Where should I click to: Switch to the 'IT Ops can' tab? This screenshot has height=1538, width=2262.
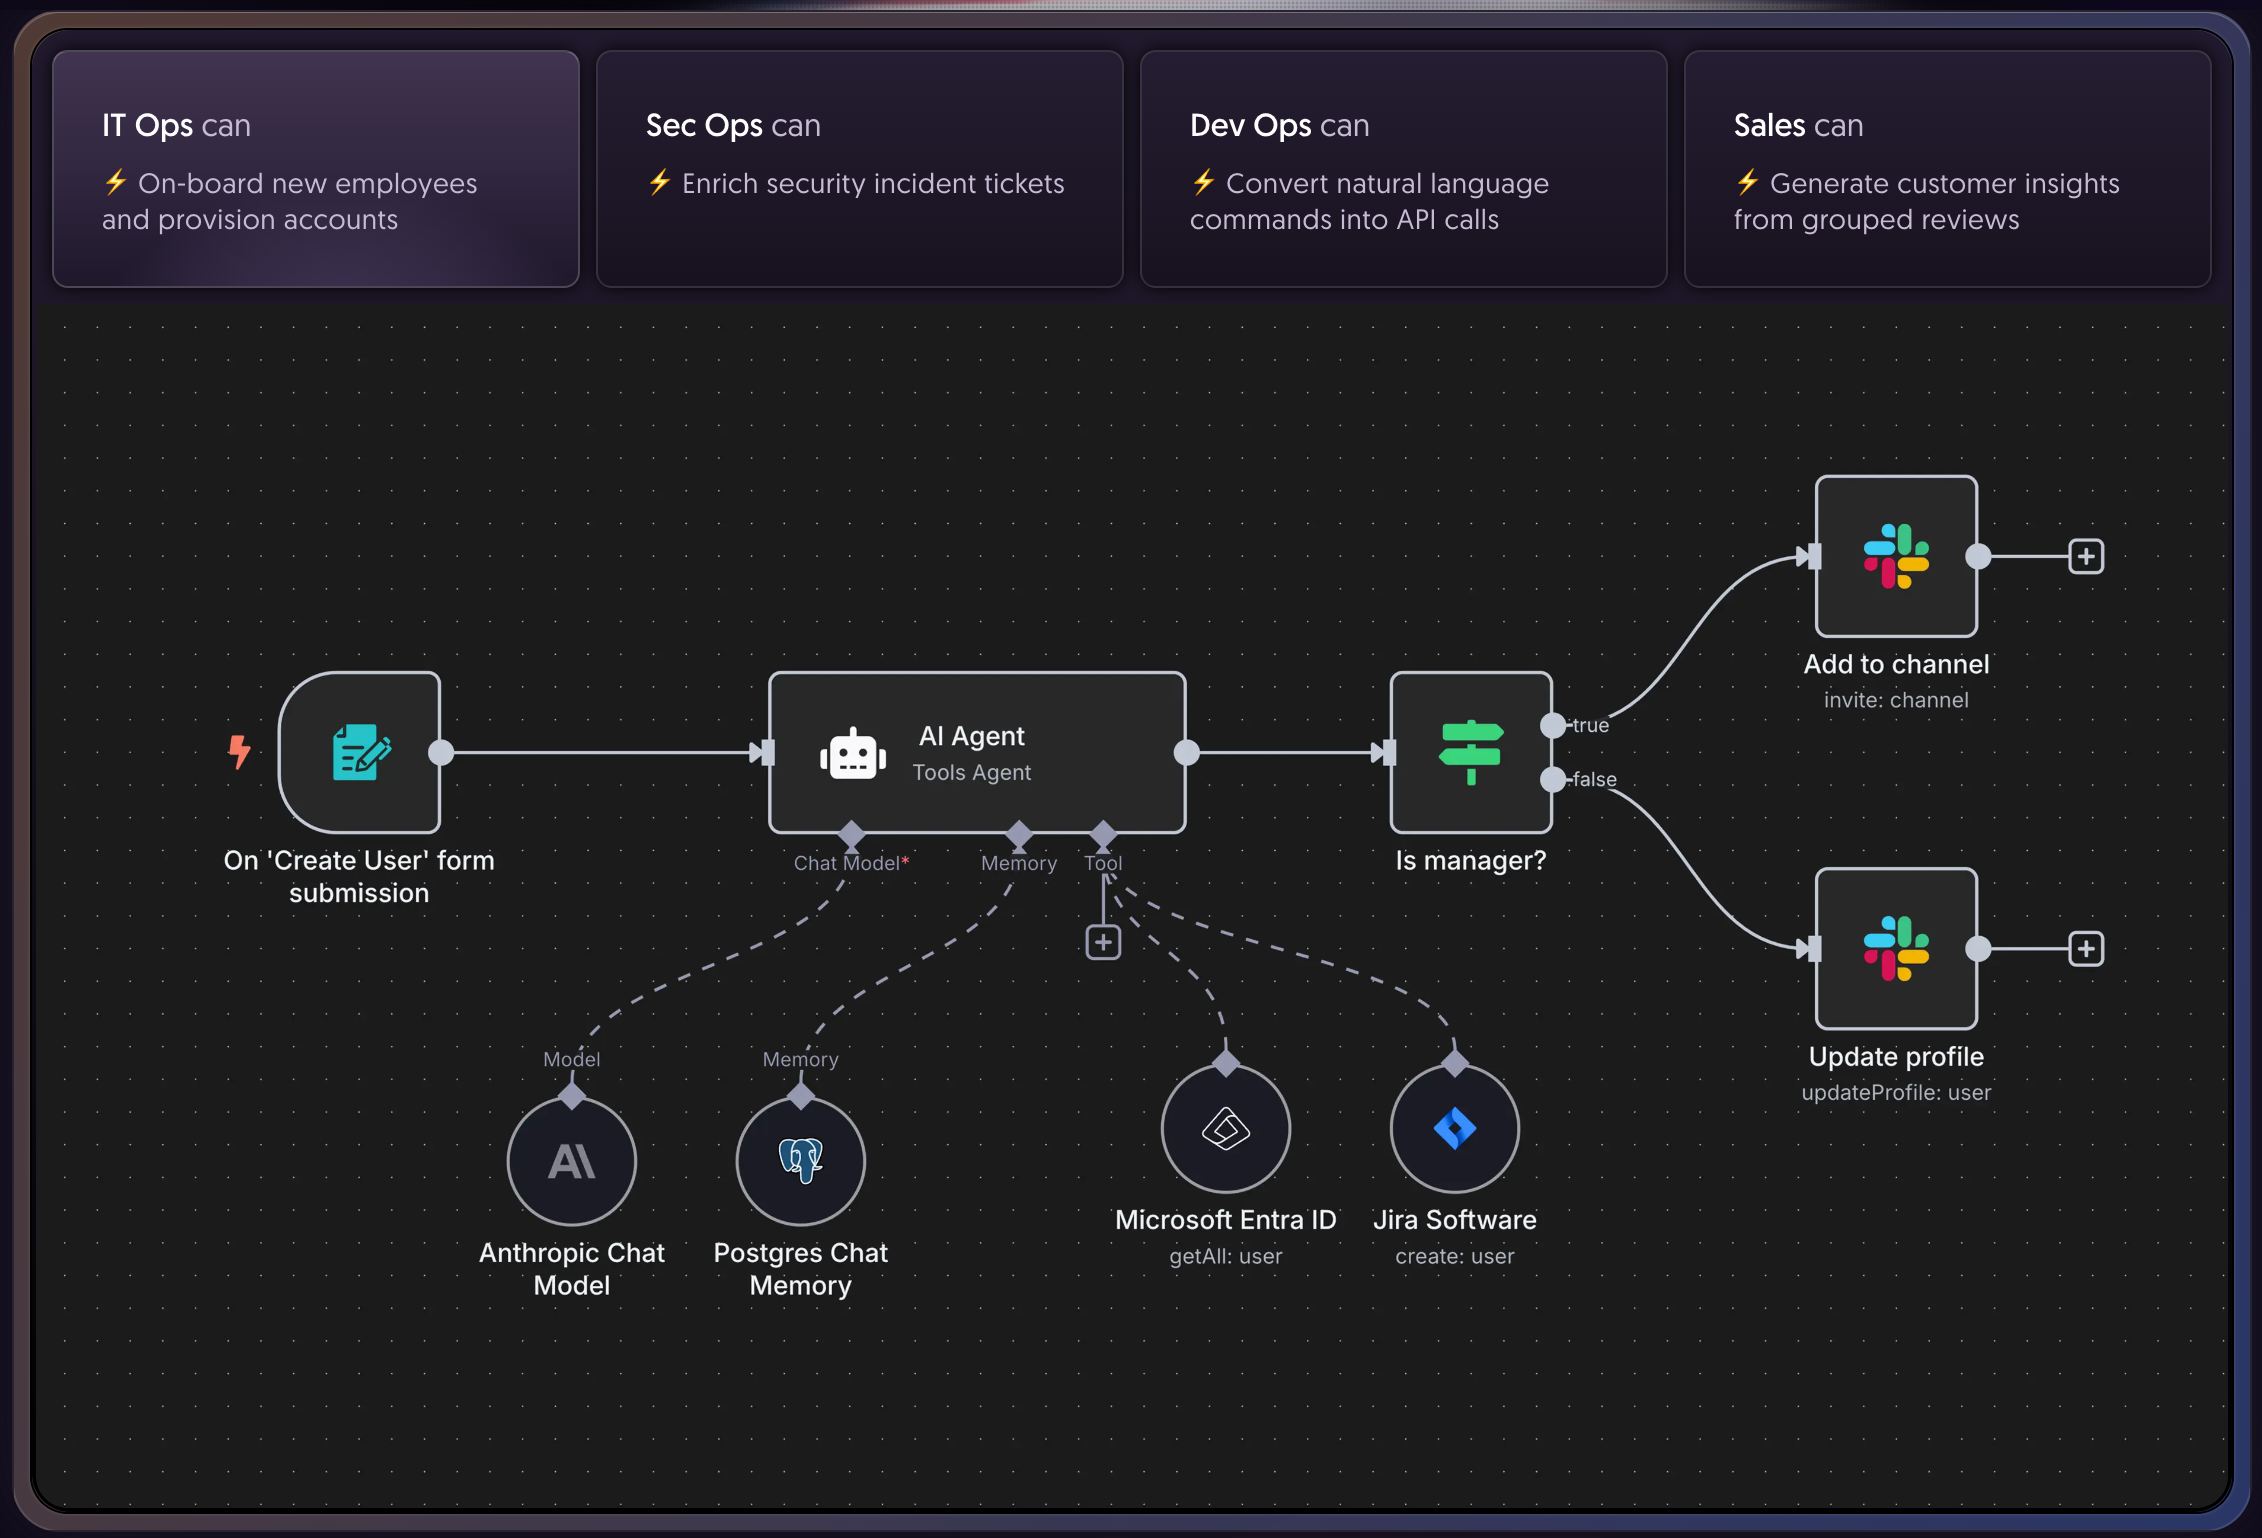(x=316, y=169)
